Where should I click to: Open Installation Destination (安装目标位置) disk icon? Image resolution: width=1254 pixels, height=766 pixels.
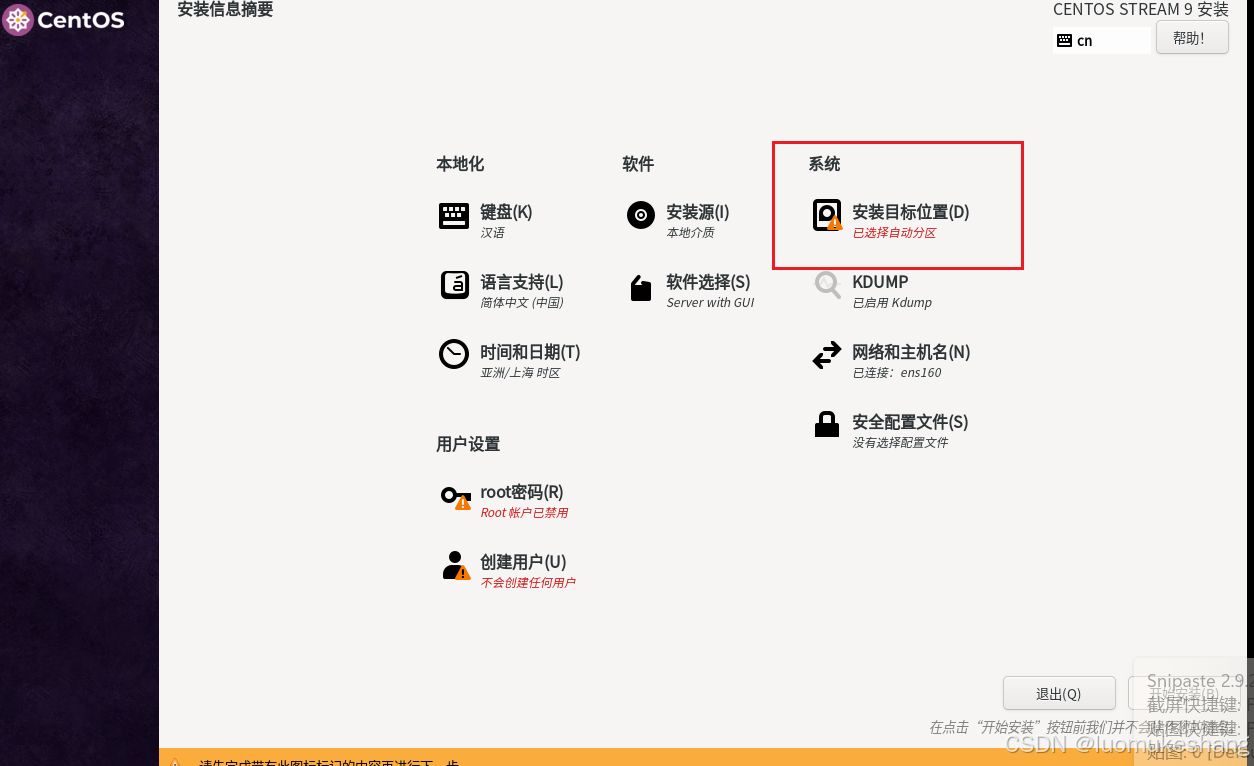click(x=827, y=215)
